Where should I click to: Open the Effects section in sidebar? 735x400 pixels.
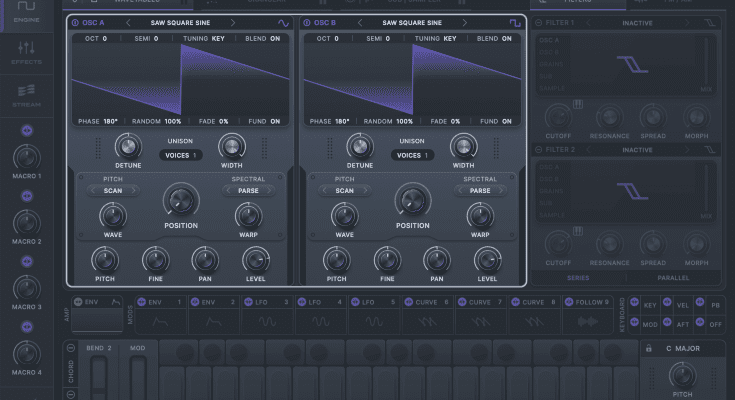(x=26, y=53)
